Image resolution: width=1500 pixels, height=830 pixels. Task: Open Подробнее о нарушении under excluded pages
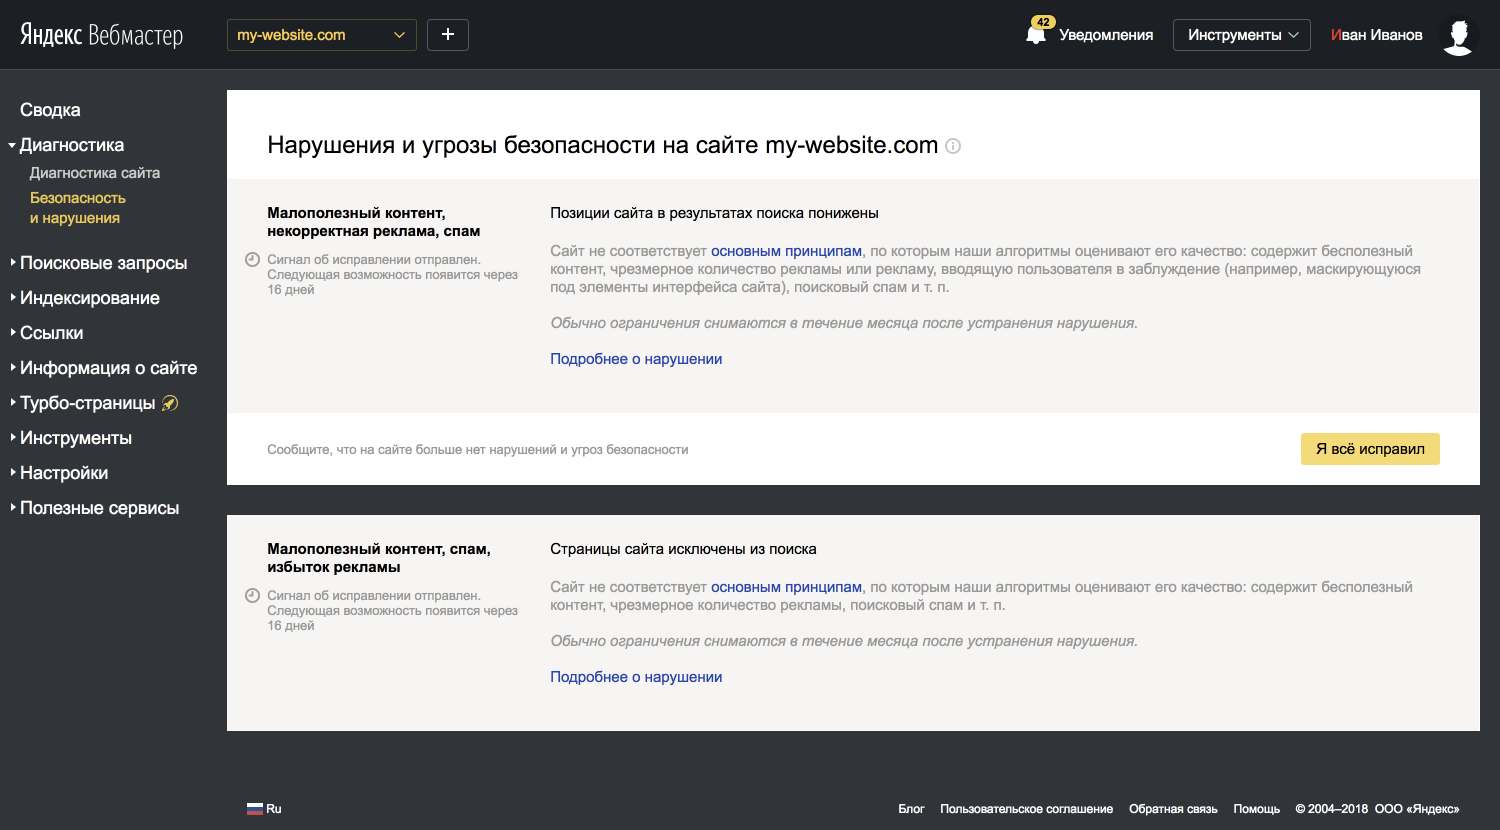636,677
